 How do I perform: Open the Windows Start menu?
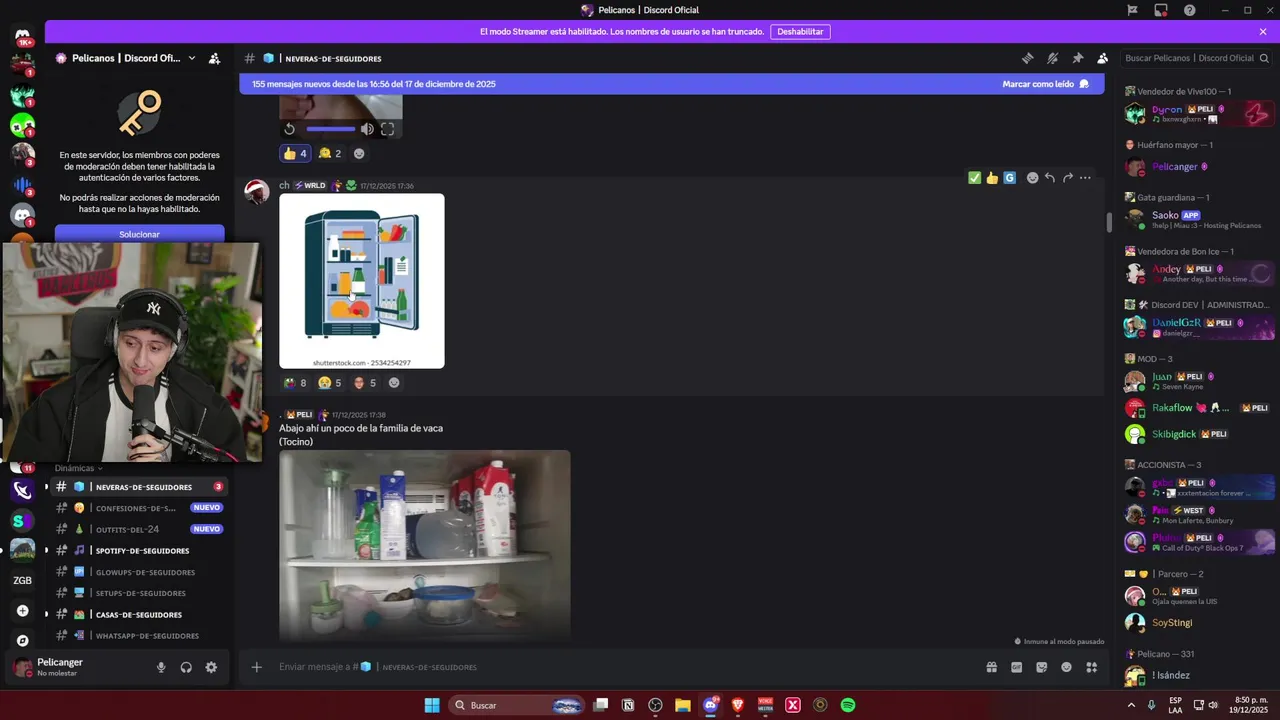(x=432, y=705)
